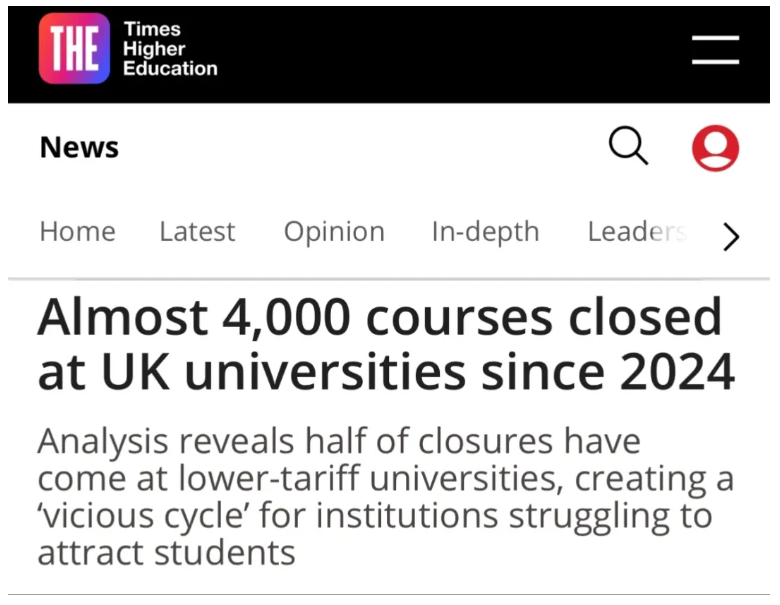Open search with the magnifying glass icon
Screen dimensions: 780x605
pyautogui.click(x=629, y=147)
